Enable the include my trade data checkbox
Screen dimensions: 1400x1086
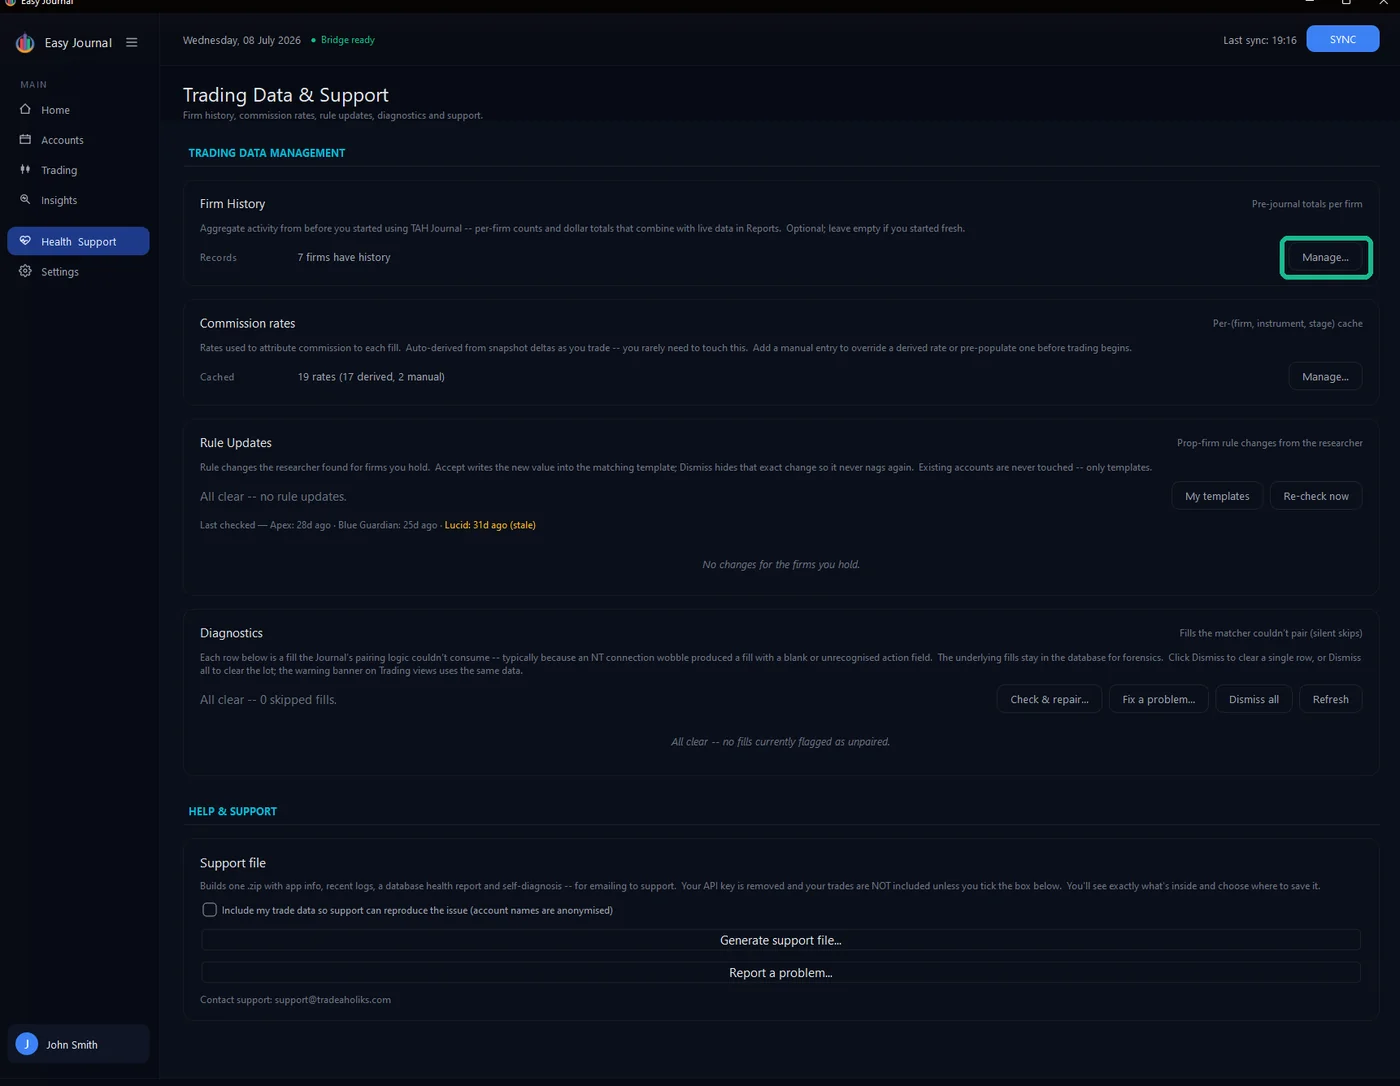pos(209,910)
